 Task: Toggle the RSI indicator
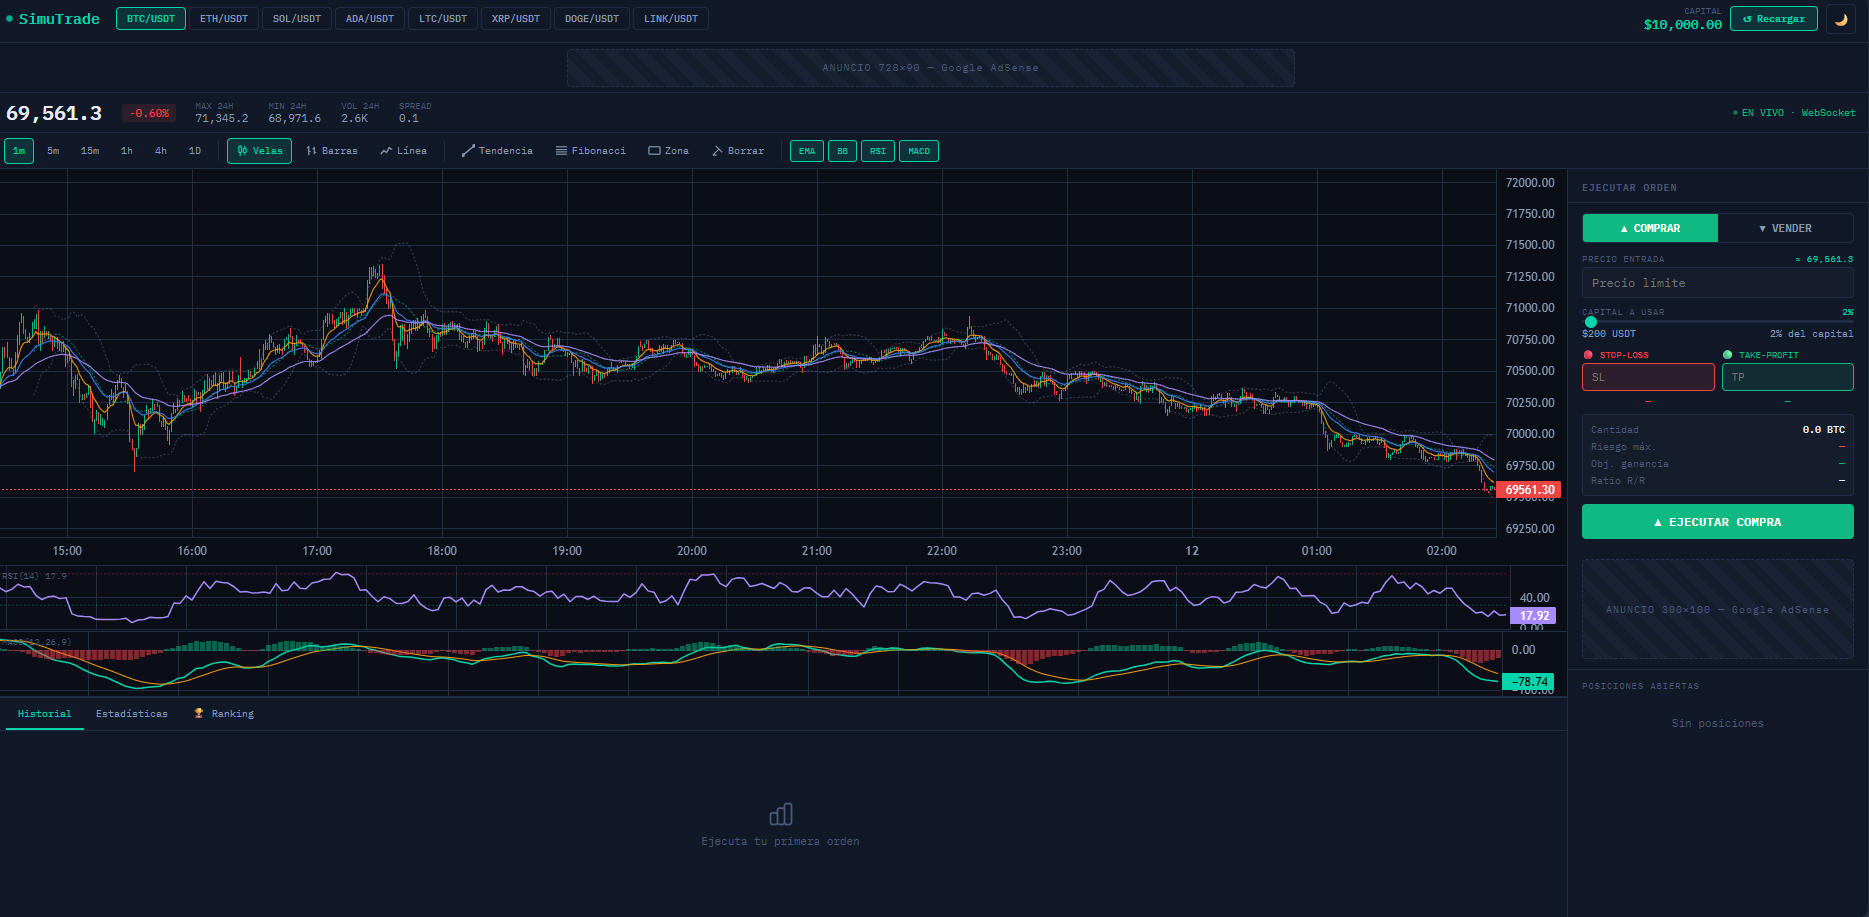click(x=877, y=150)
